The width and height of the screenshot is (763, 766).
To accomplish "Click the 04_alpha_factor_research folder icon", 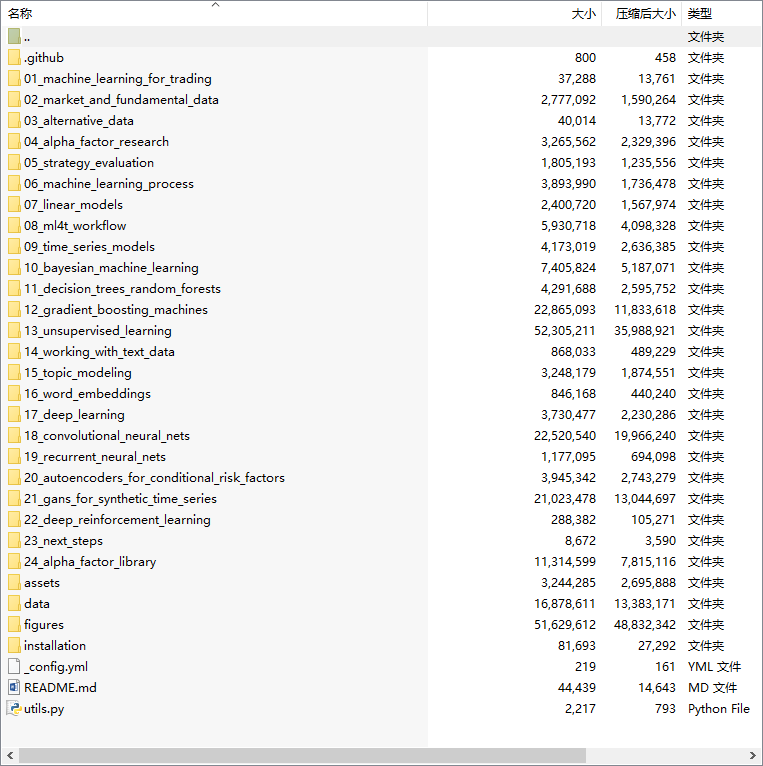I will click(14, 141).
